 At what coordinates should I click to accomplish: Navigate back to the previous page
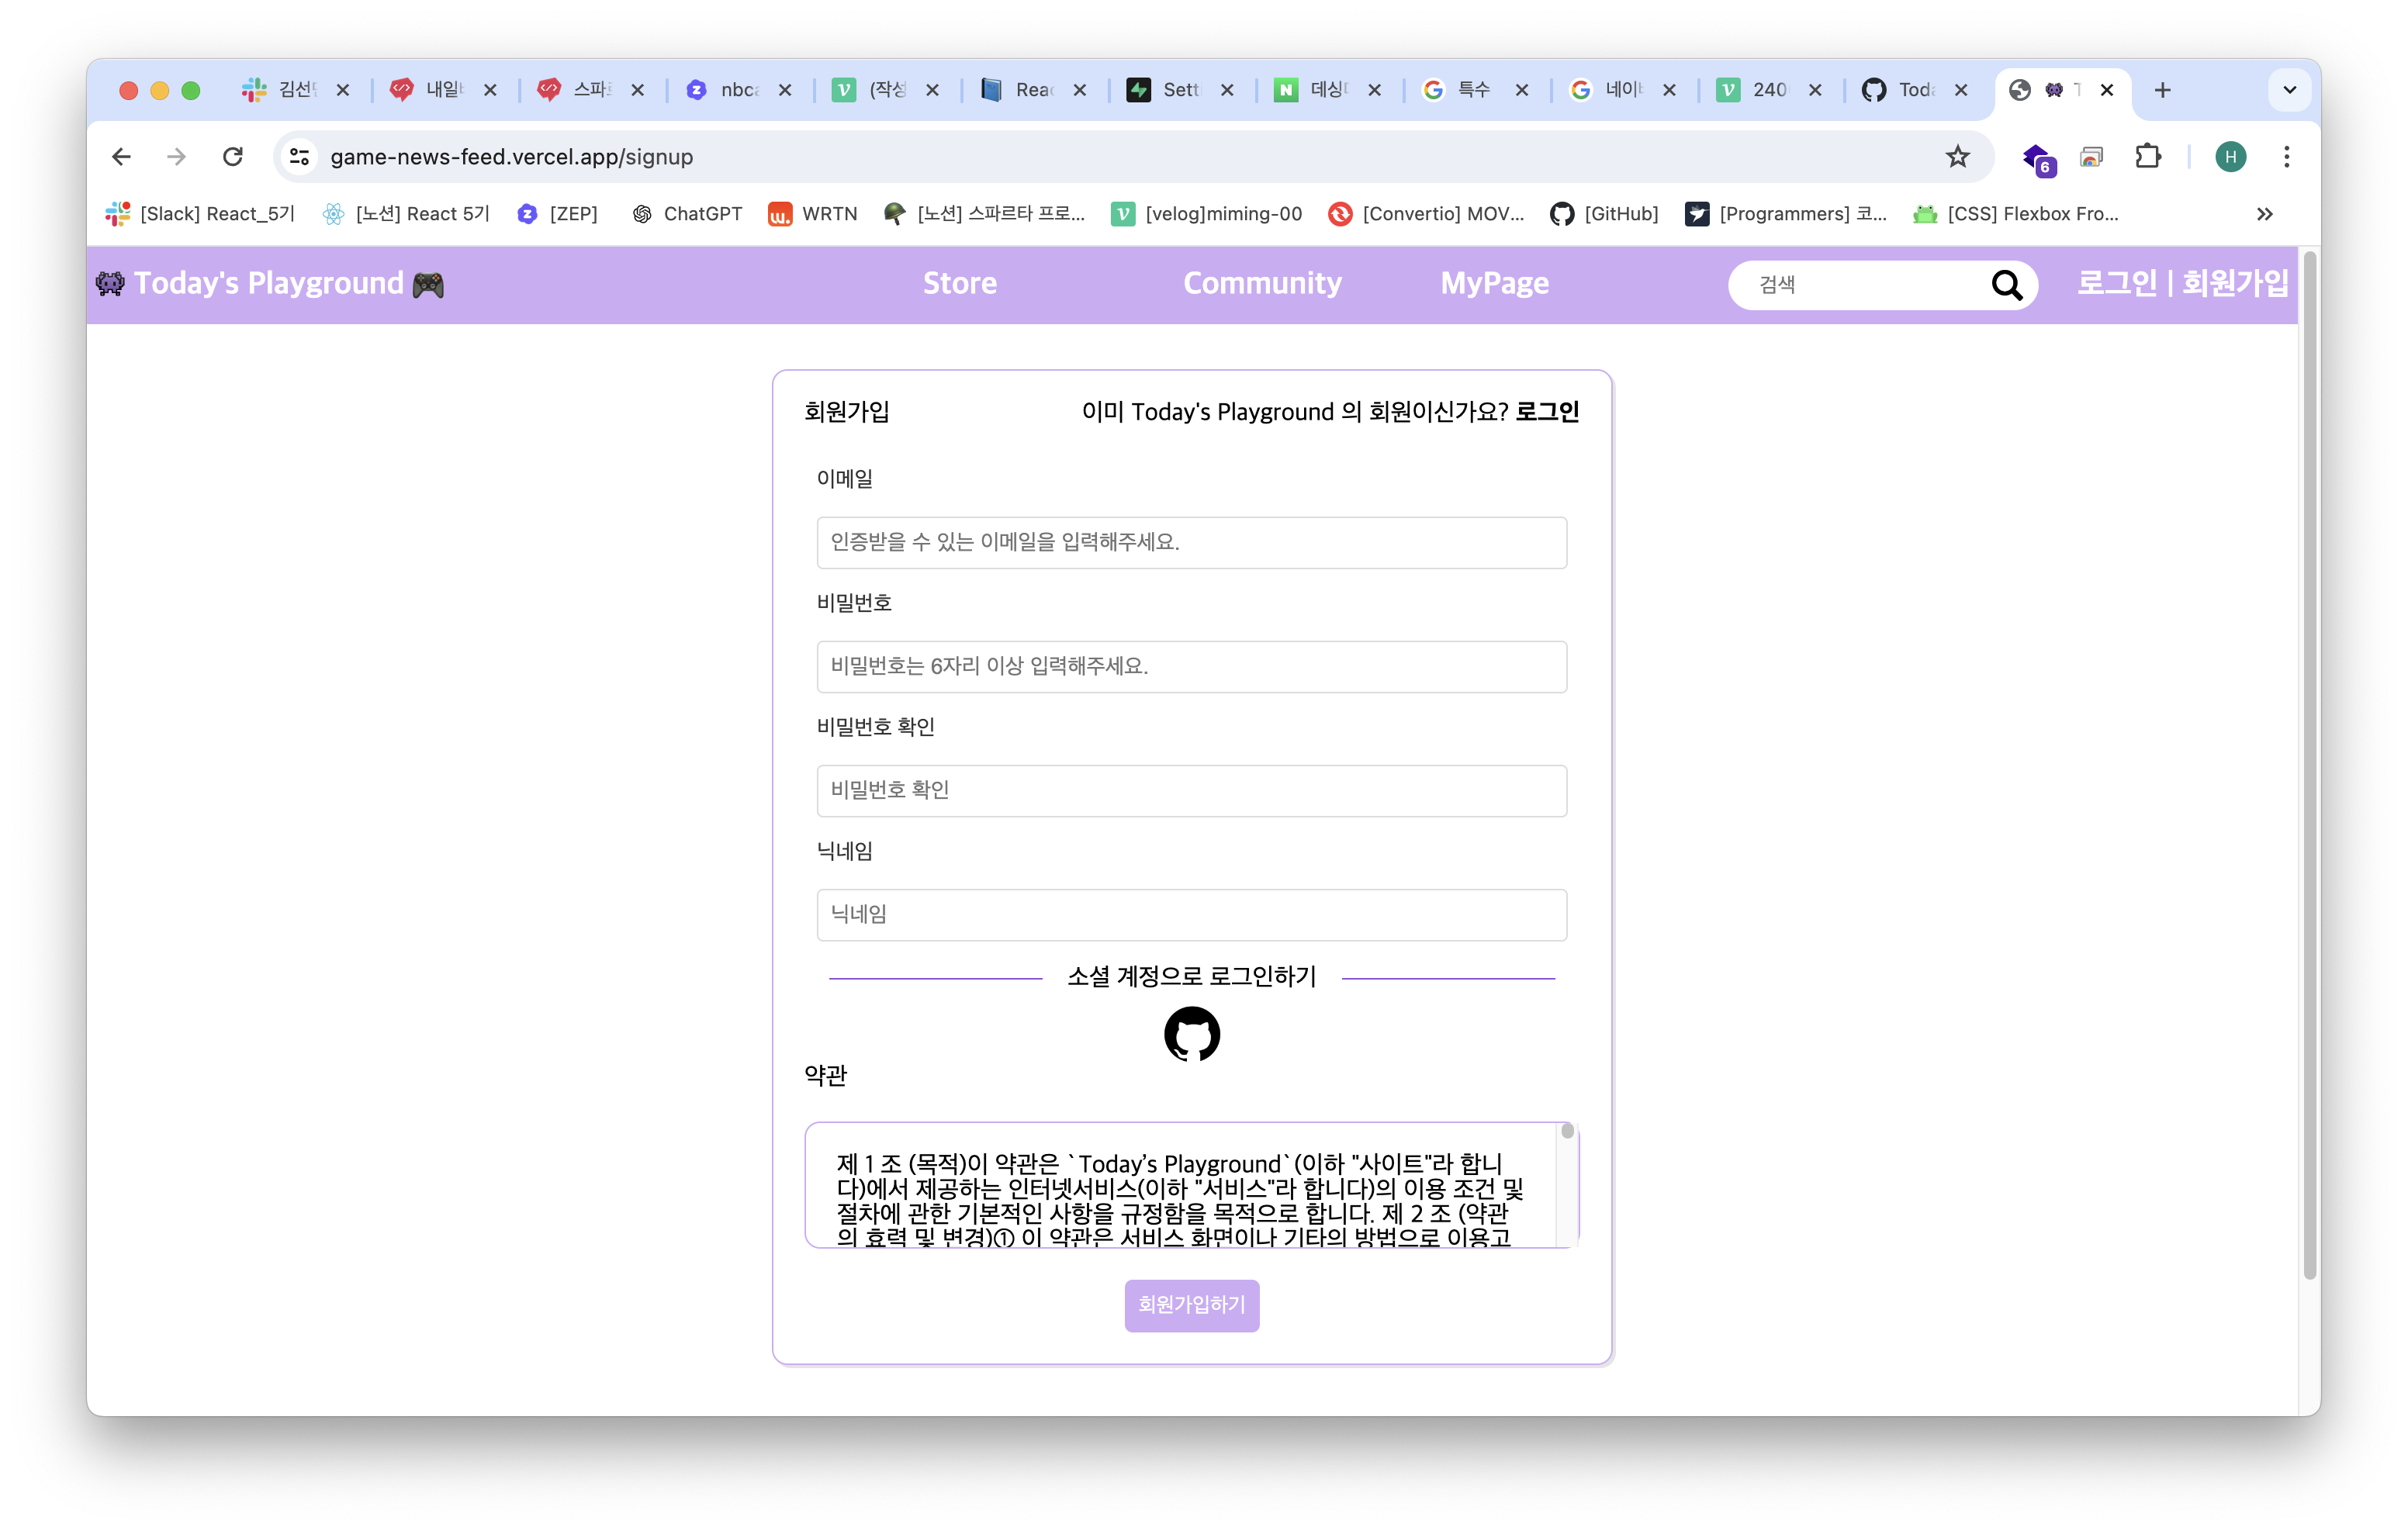120,156
